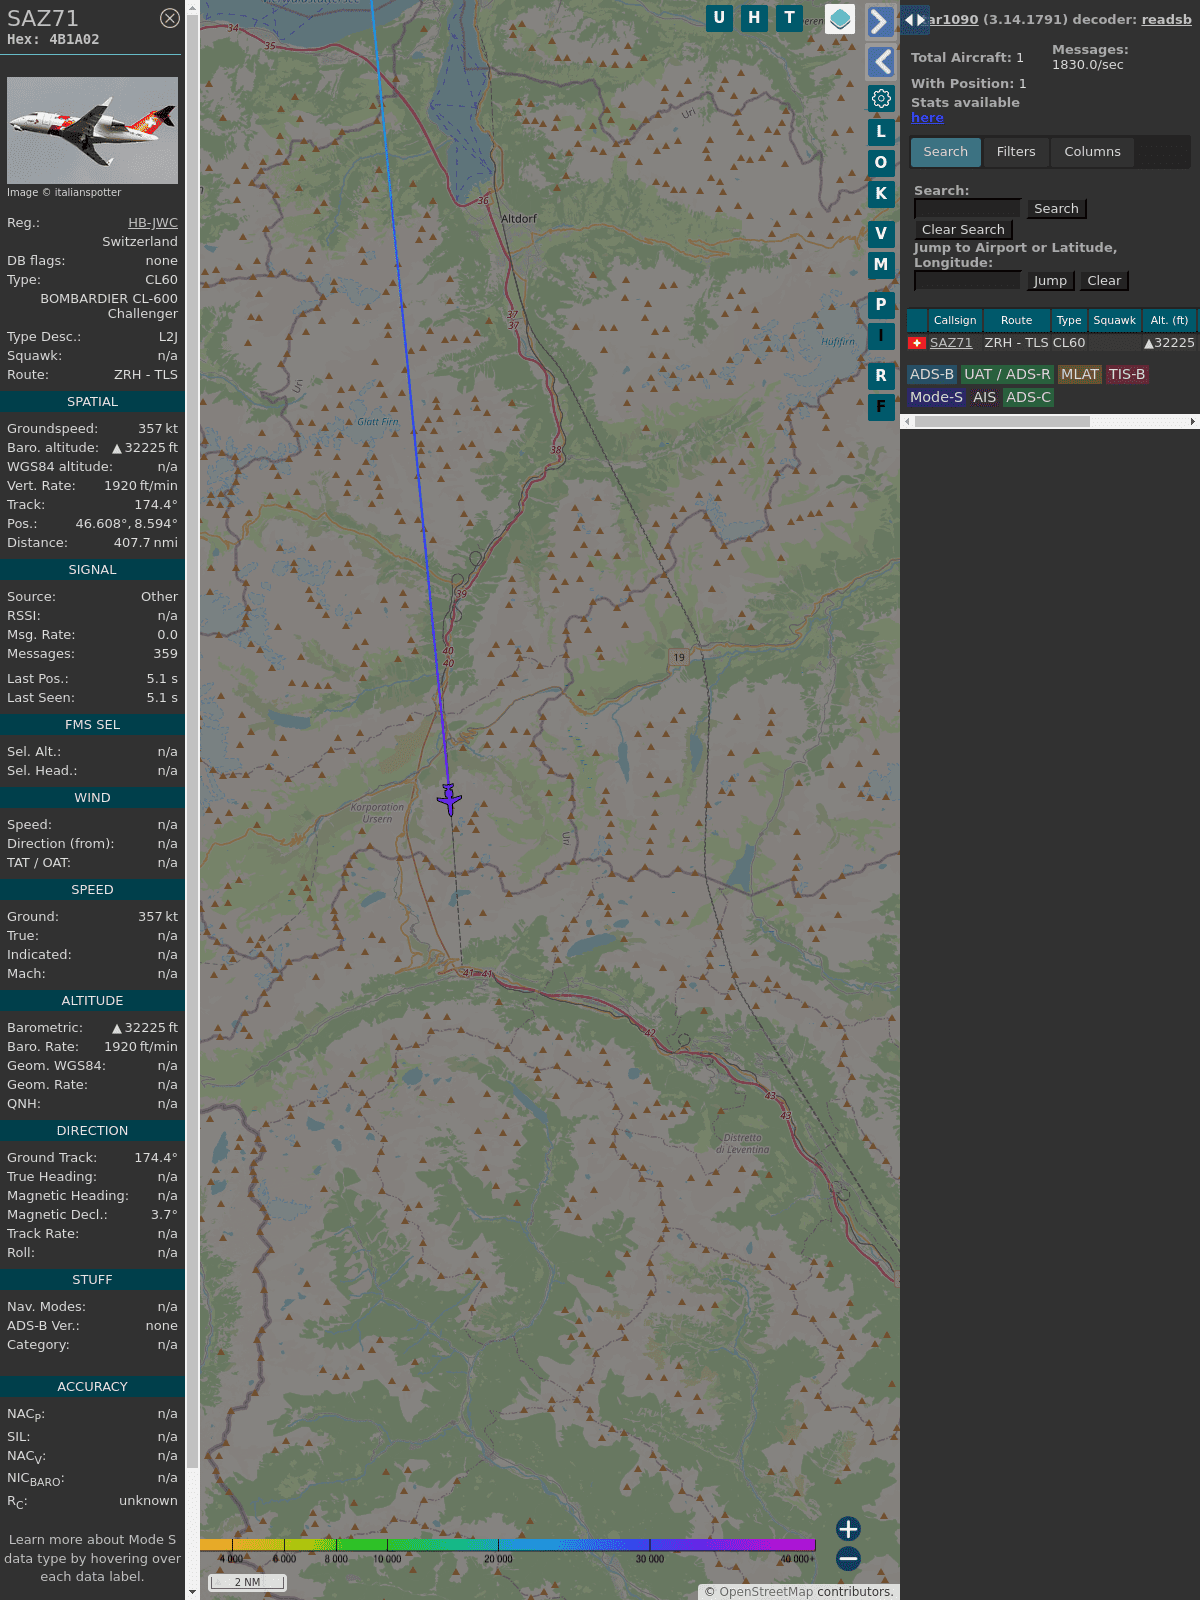Toggle the K map button
The image size is (1200, 1600).
point(881,194)
